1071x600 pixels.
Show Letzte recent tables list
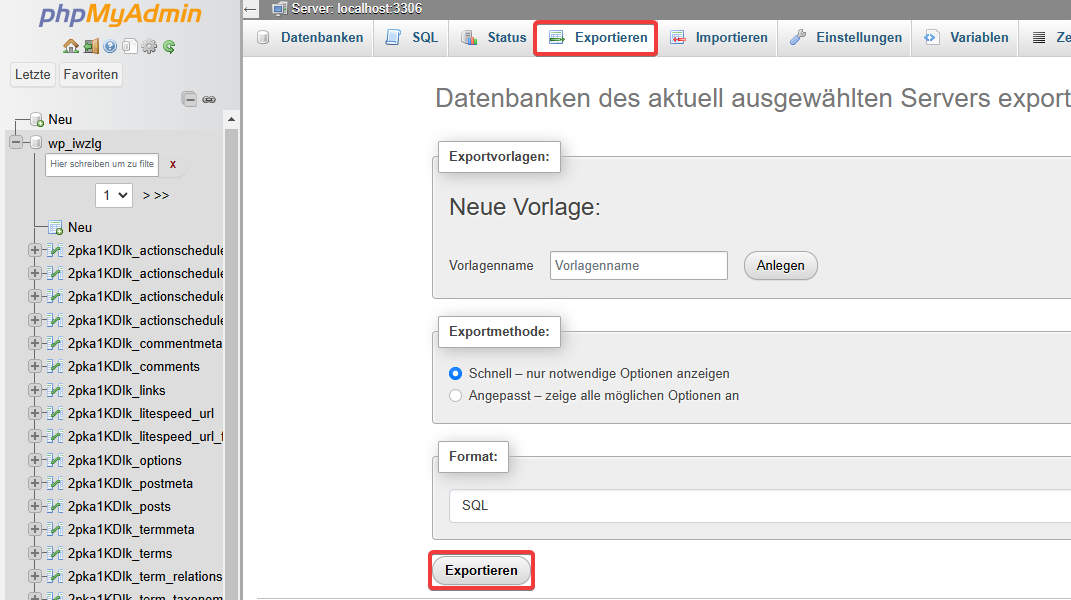tap(33, 74)
